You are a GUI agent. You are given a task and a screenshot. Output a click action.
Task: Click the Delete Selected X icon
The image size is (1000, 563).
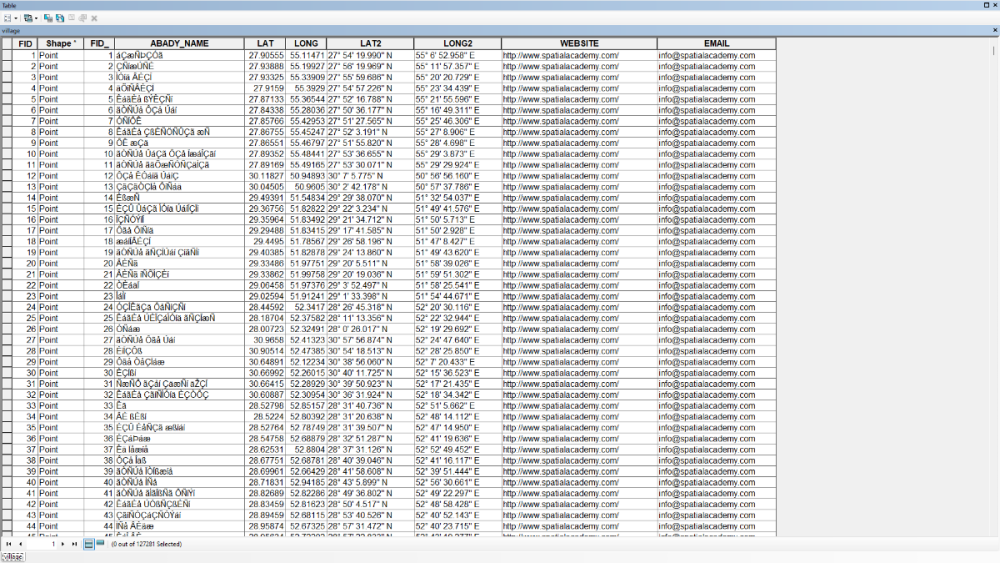click(94, 18)
